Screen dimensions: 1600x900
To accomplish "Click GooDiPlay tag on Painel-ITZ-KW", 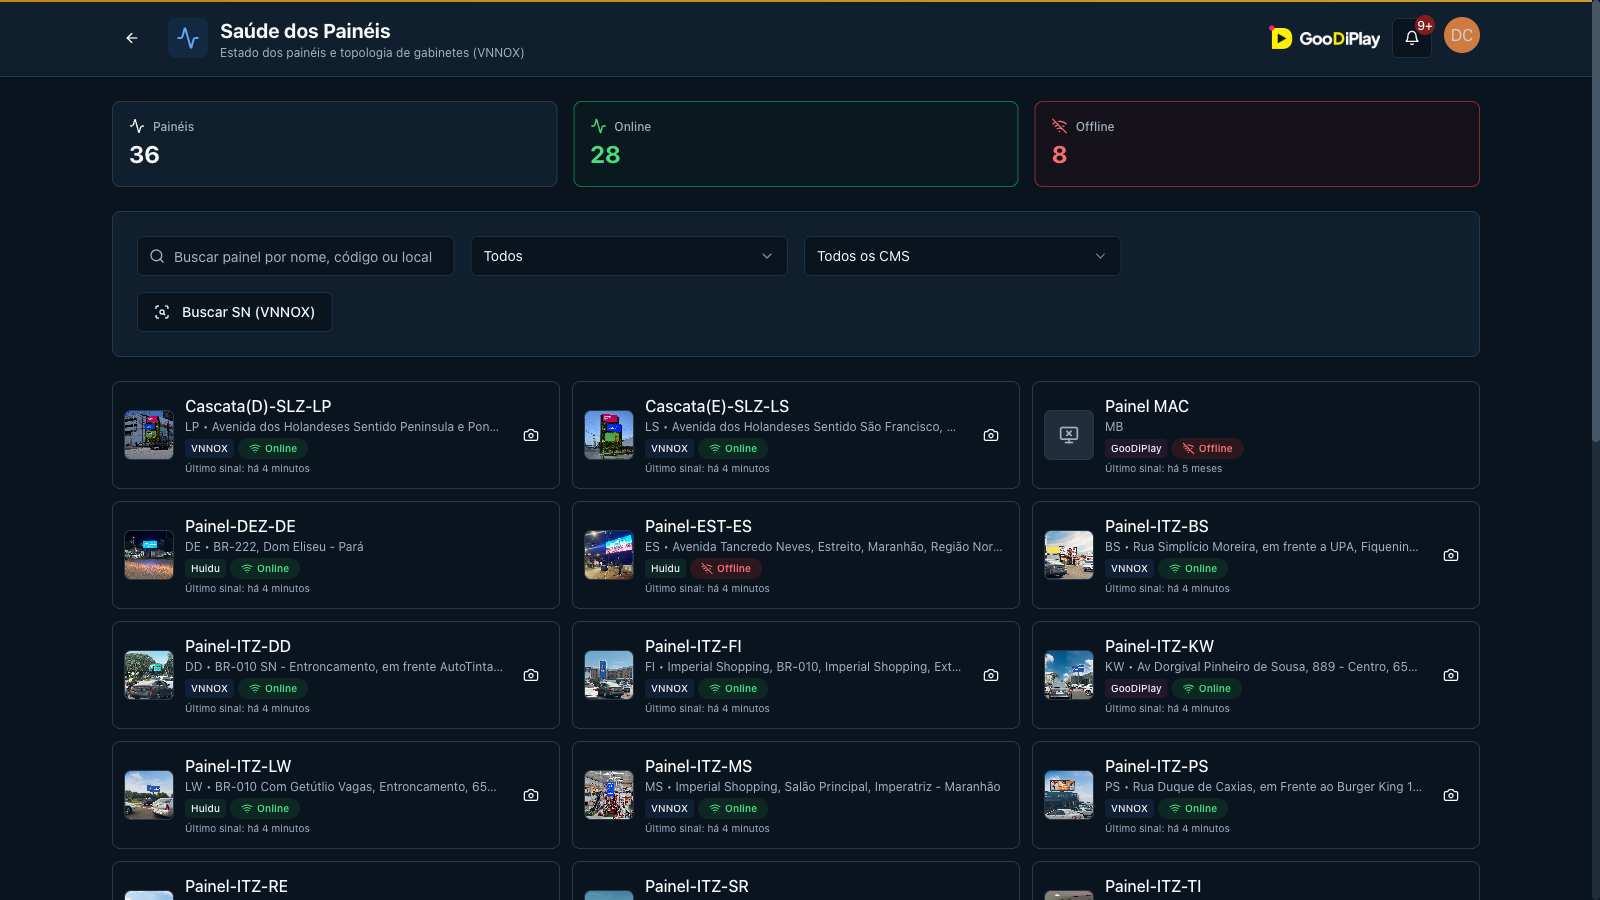I will tap(1136, 688).
